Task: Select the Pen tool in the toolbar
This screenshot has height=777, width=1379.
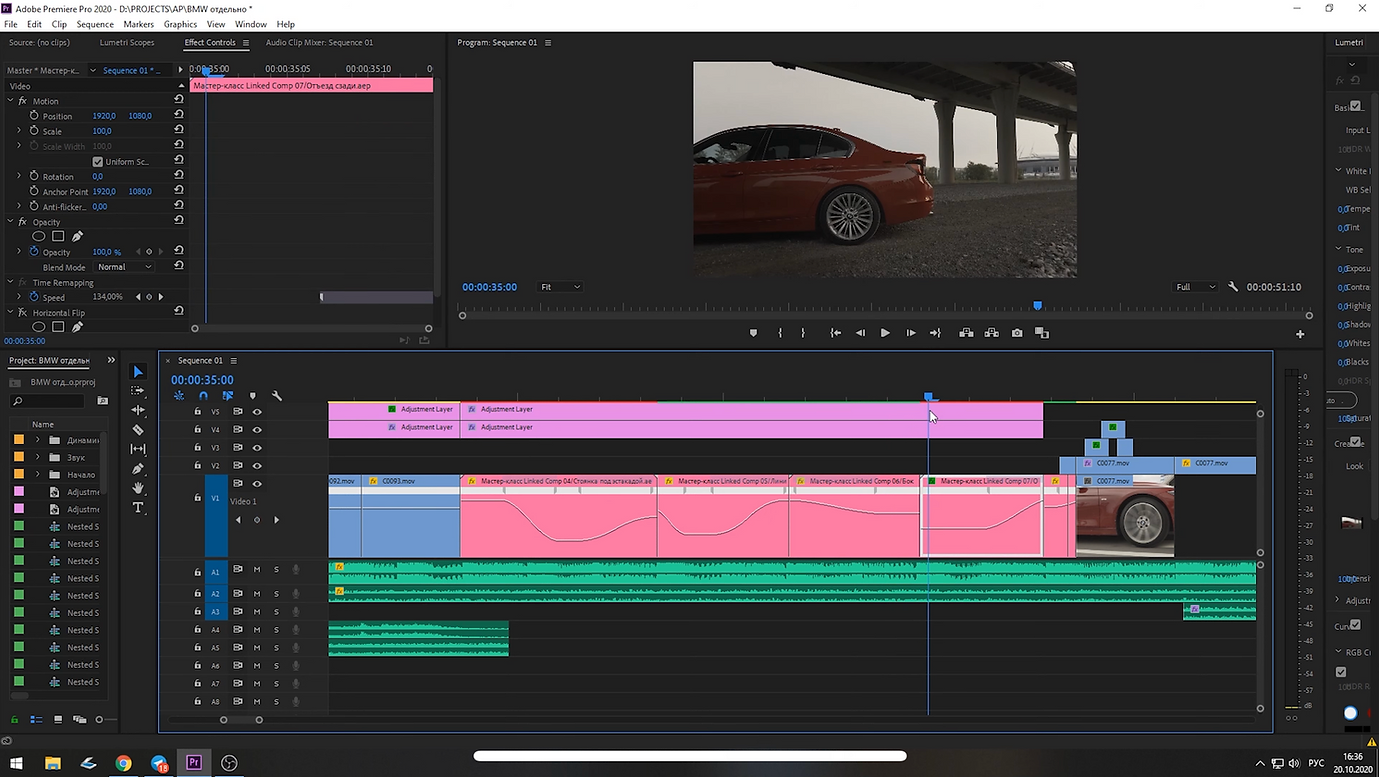Action: point(138,469)
